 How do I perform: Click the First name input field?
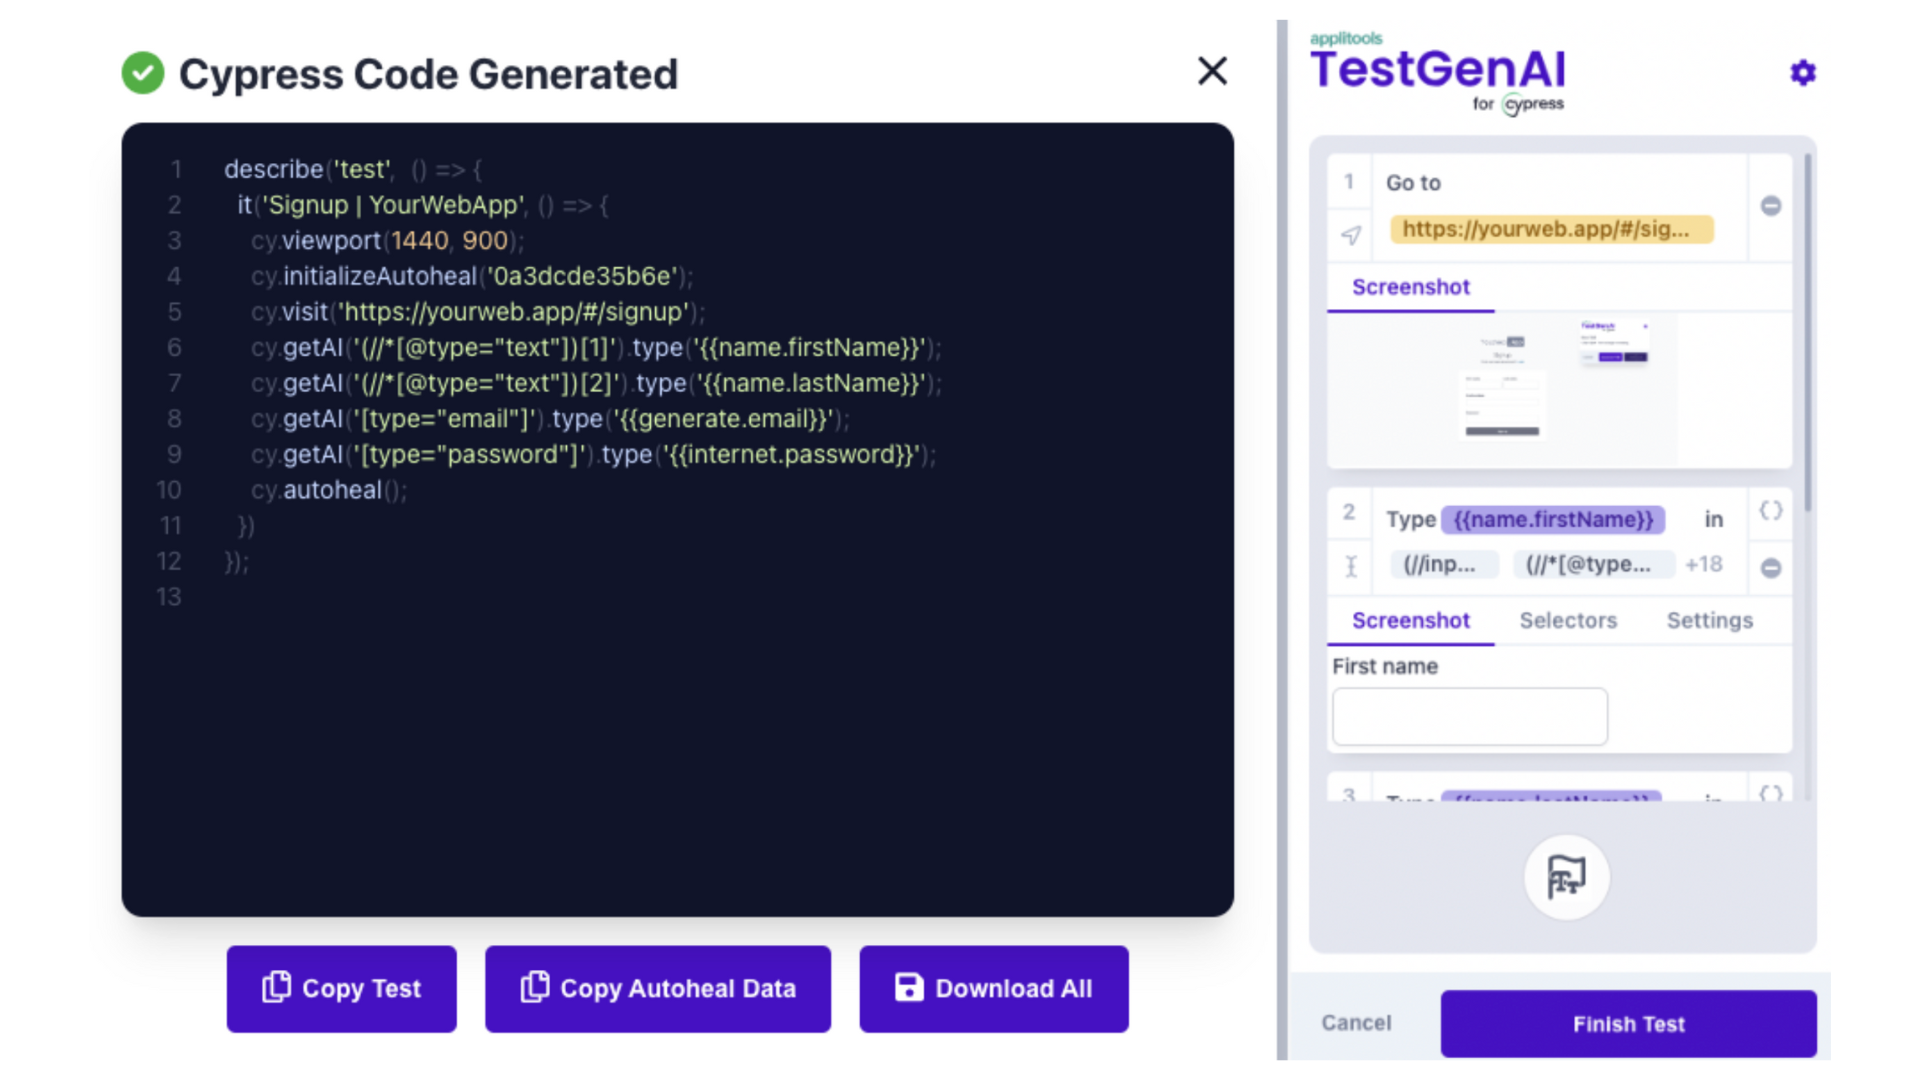coord(1468,716)
